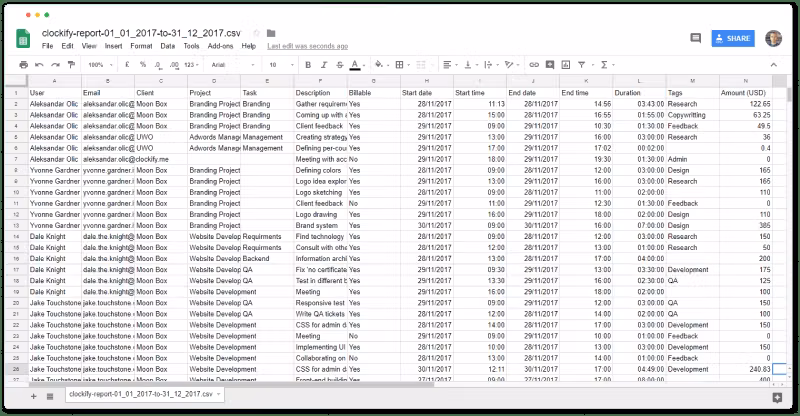Open the font size dropdown

pos(278,64)
